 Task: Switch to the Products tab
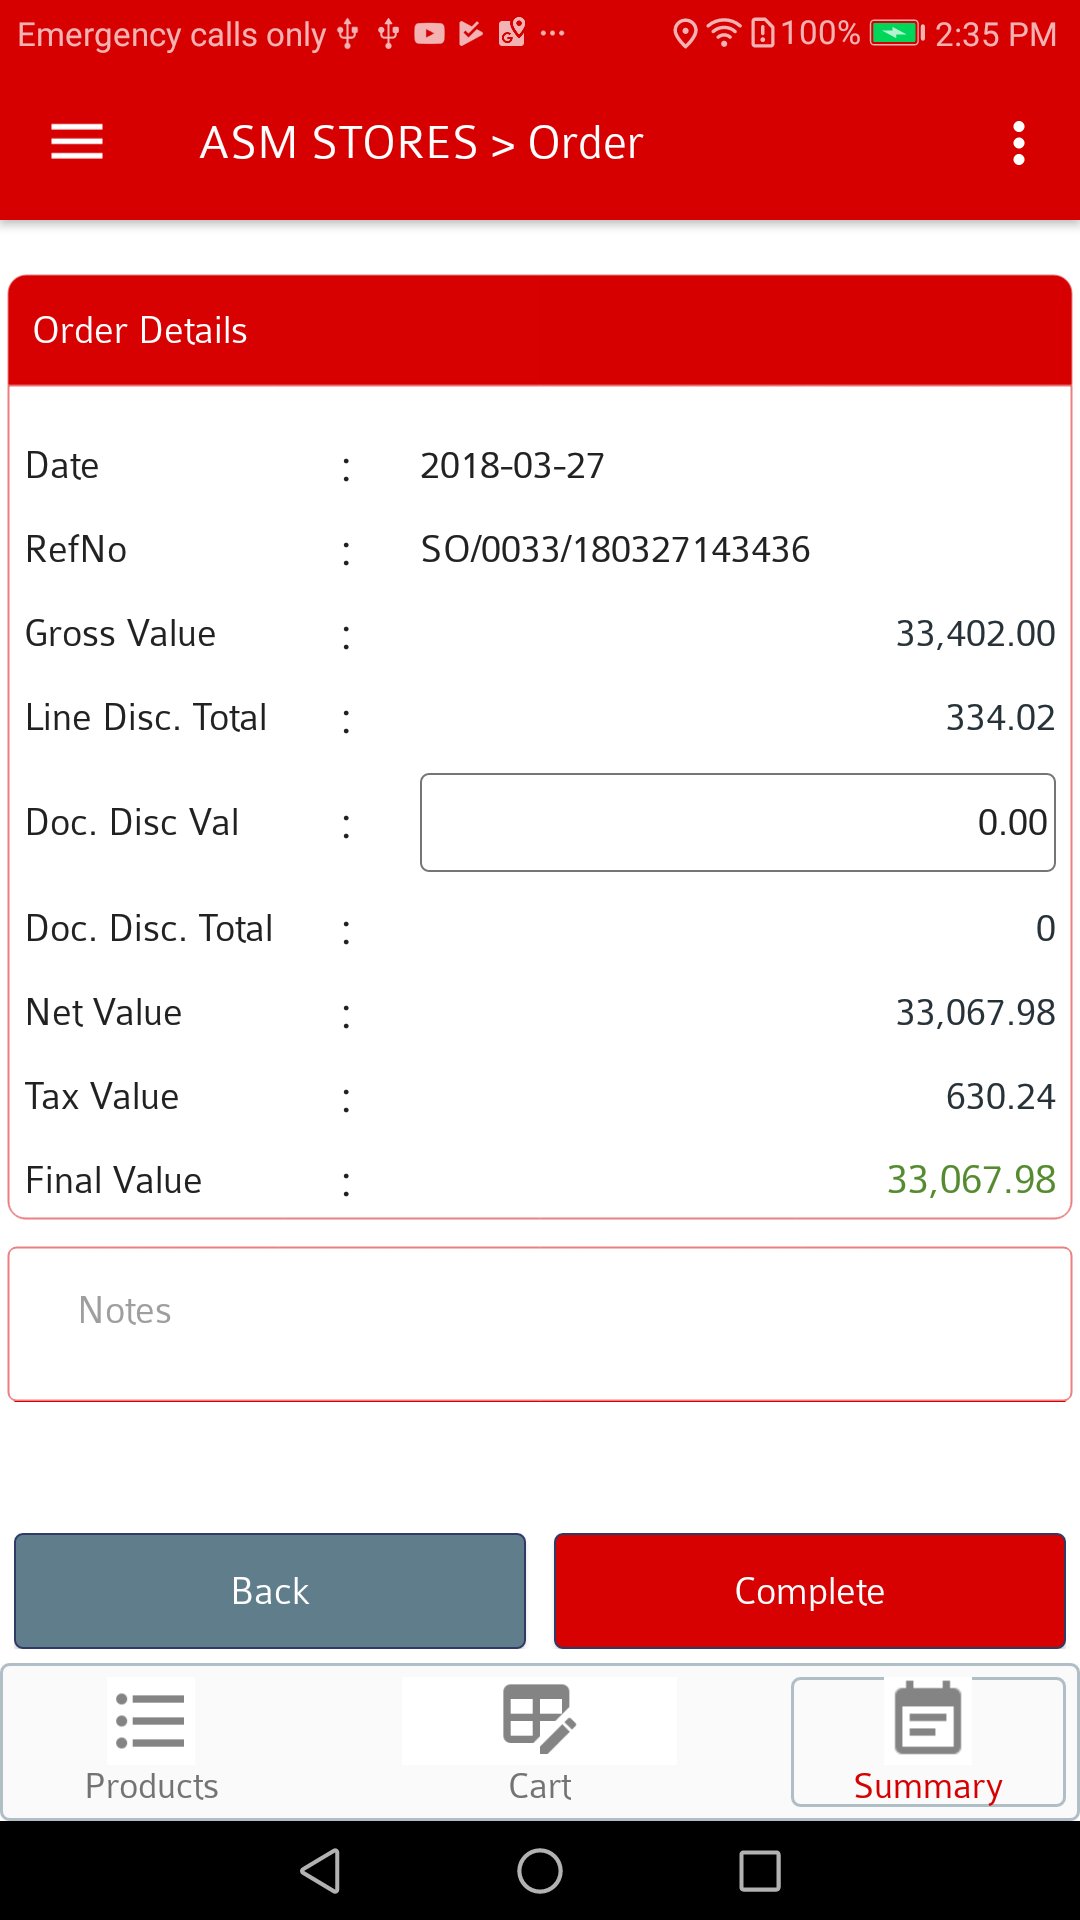coord(152,1742)
